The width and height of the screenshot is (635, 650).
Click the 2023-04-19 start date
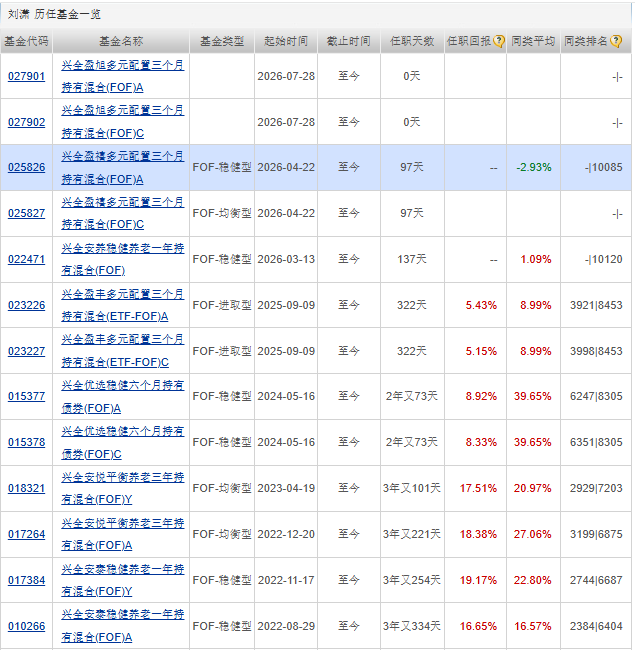click(x=286, y=488)
